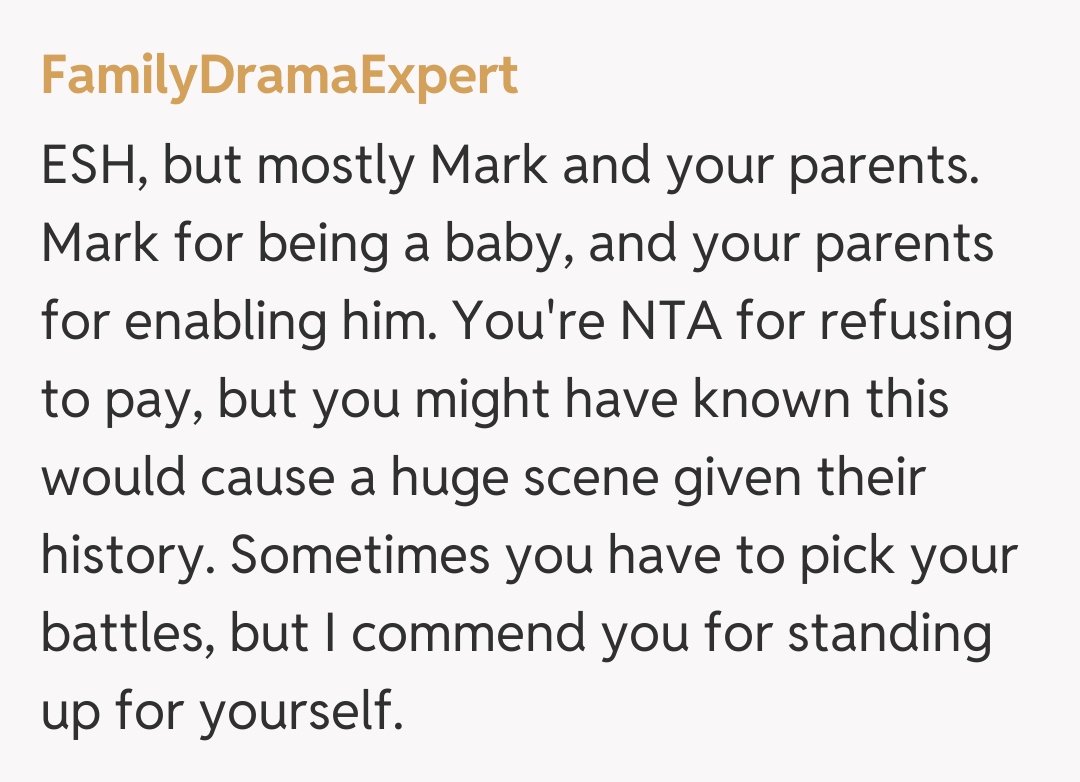
Task: Open the FamilyDramaExpert user profile
Action: (279, 78)
